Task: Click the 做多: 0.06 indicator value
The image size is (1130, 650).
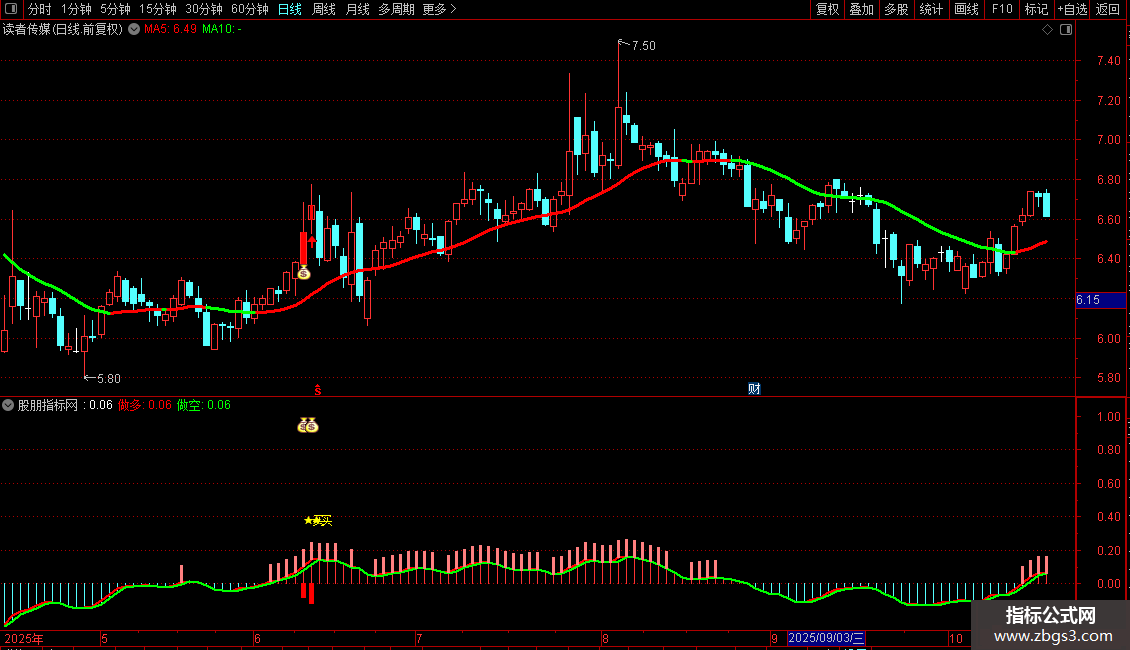Action: 145,405
